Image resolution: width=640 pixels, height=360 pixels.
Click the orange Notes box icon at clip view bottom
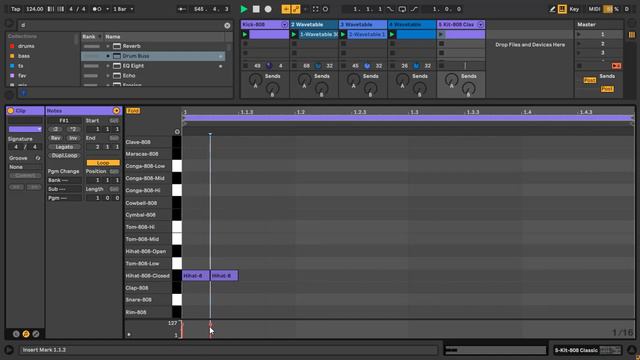point(26,334)
